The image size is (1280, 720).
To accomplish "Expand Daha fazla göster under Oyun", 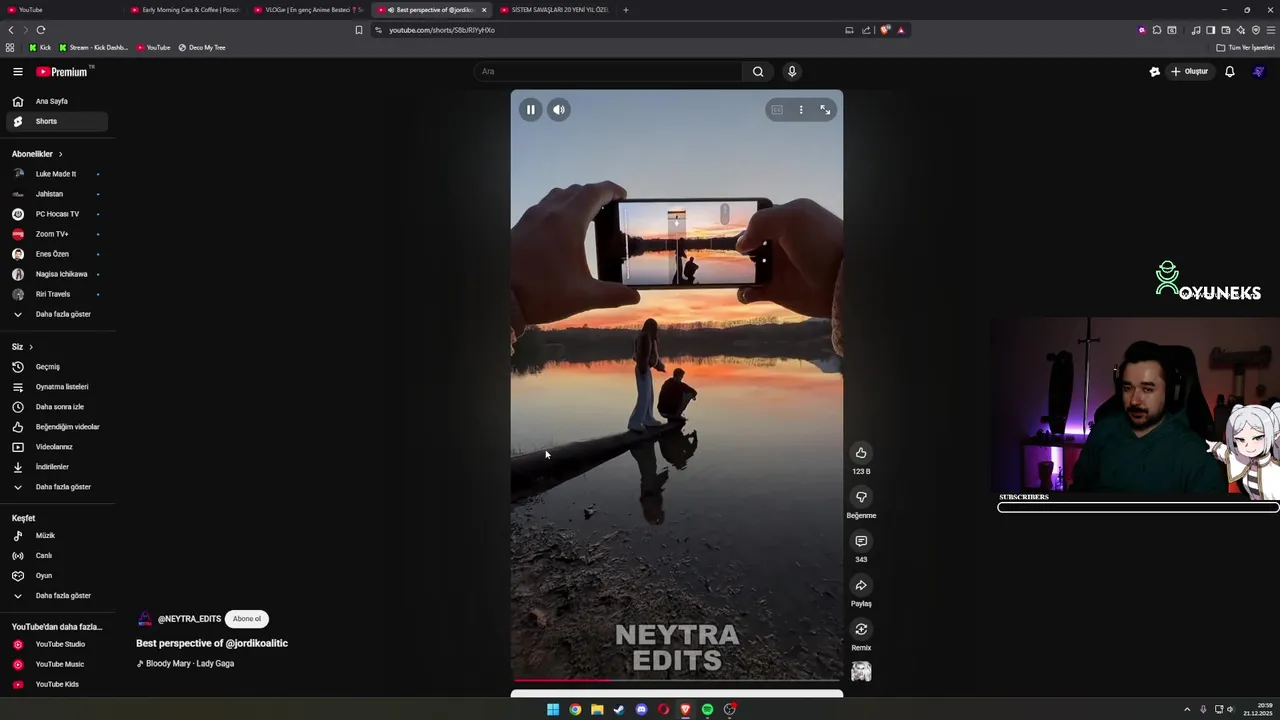I will click(57, 596).
